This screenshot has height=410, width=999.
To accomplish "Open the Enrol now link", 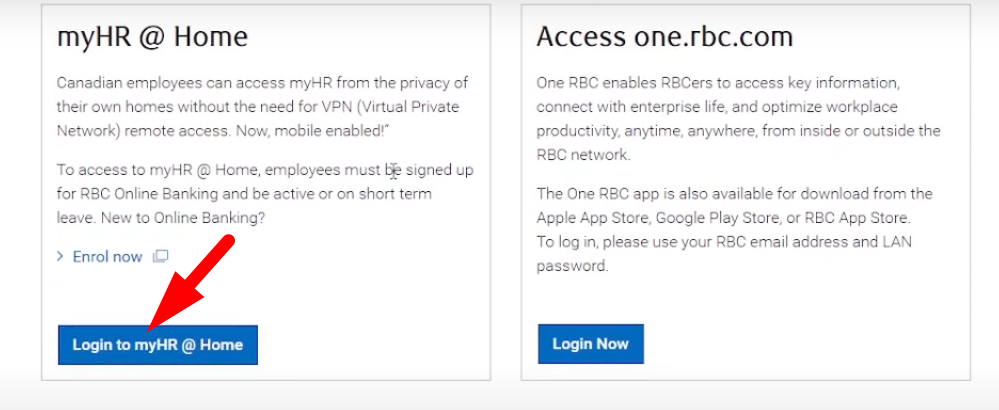I will pyautogui.click(x=107, y=257).
